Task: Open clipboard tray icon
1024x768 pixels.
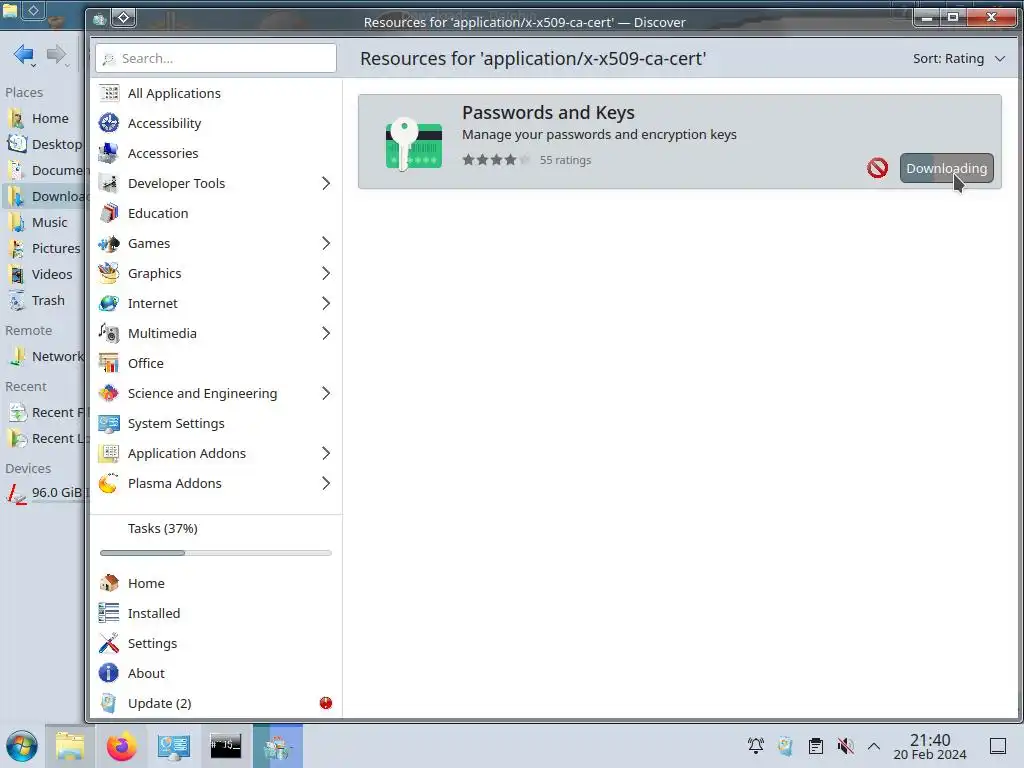Action: [816, 746]
